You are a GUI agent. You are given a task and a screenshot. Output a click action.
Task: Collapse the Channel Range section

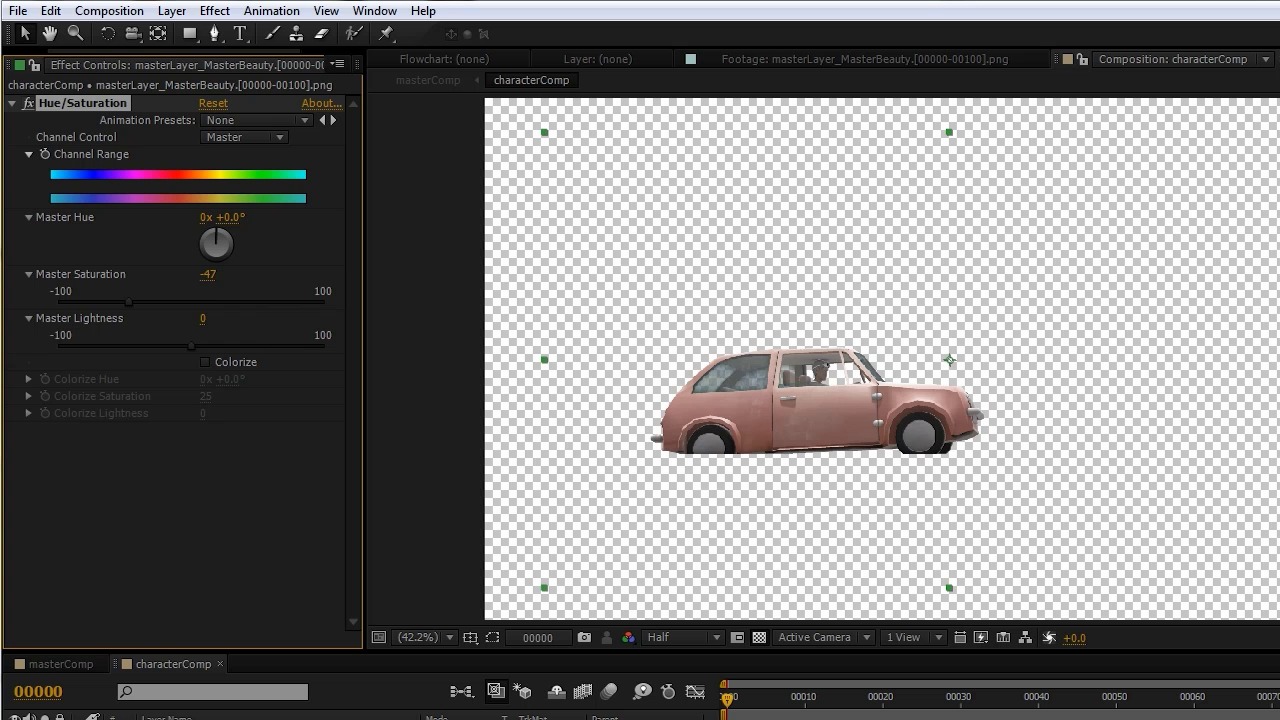pyautogui.click(x=29, y=154)
